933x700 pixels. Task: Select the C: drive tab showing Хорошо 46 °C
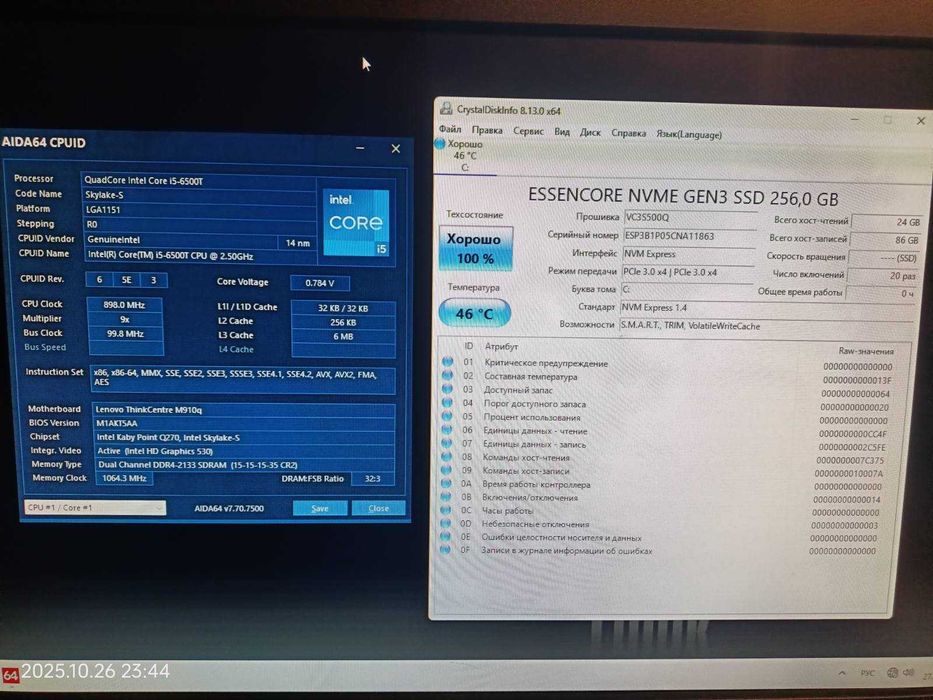coord(465,156)
